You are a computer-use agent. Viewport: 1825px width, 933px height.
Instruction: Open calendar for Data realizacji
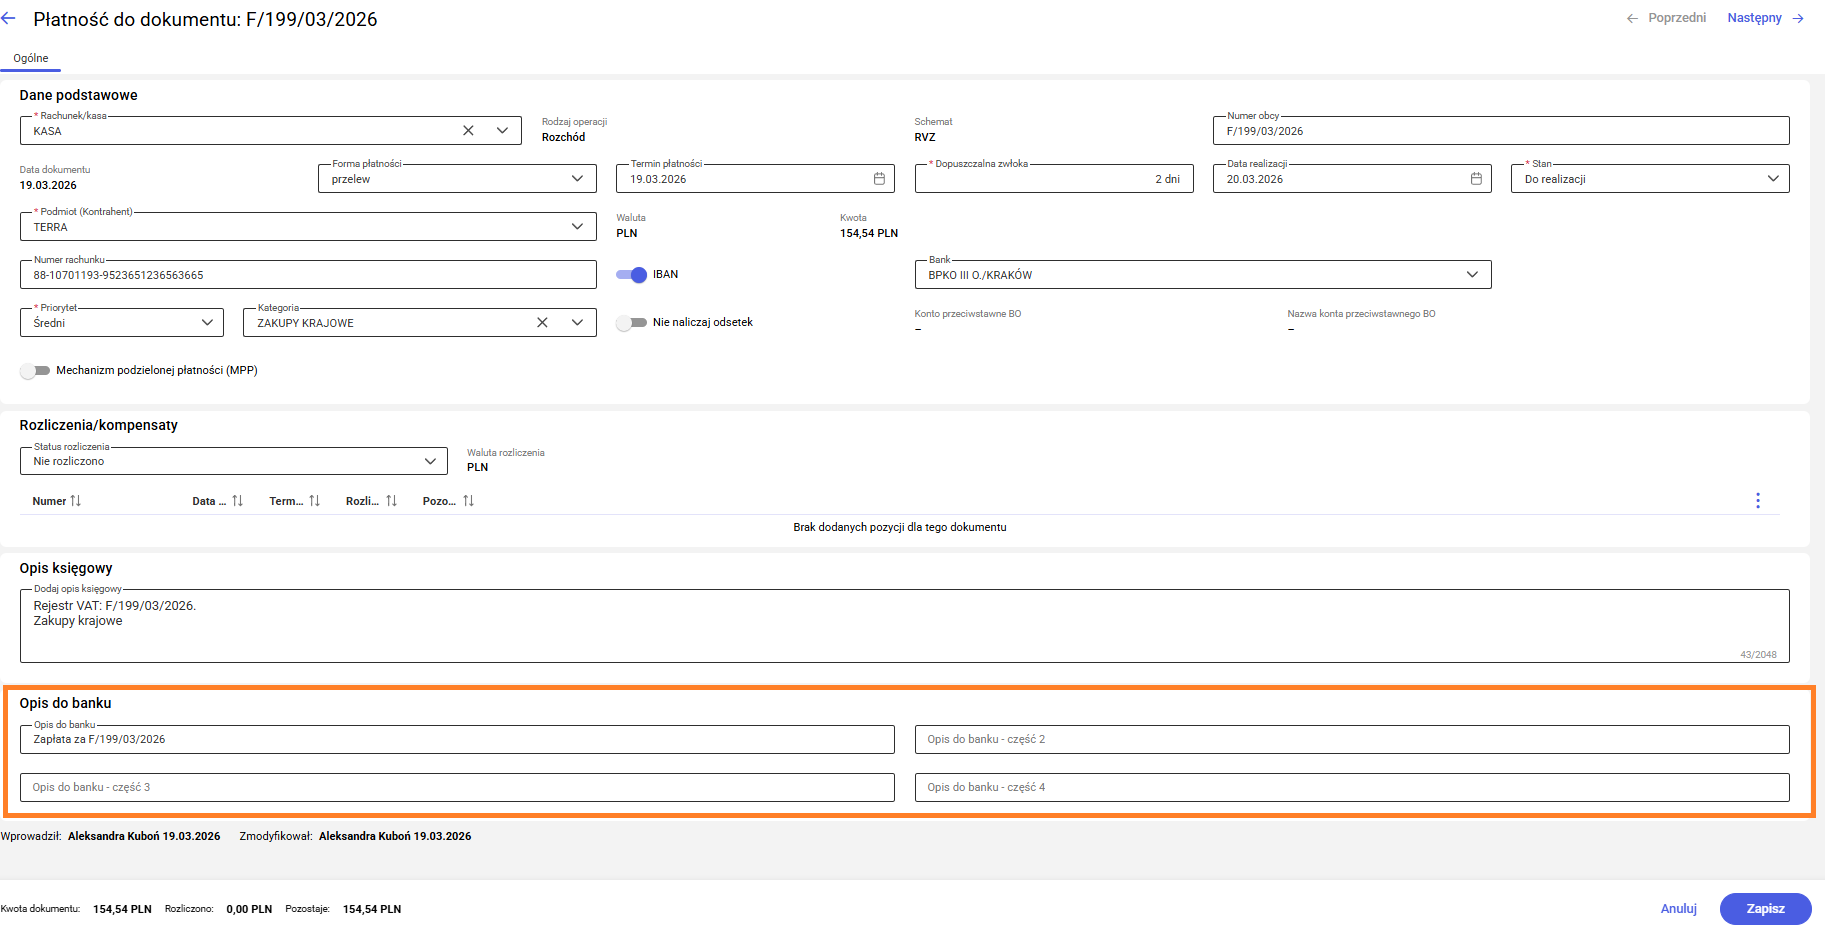[x=1475, y=179]
